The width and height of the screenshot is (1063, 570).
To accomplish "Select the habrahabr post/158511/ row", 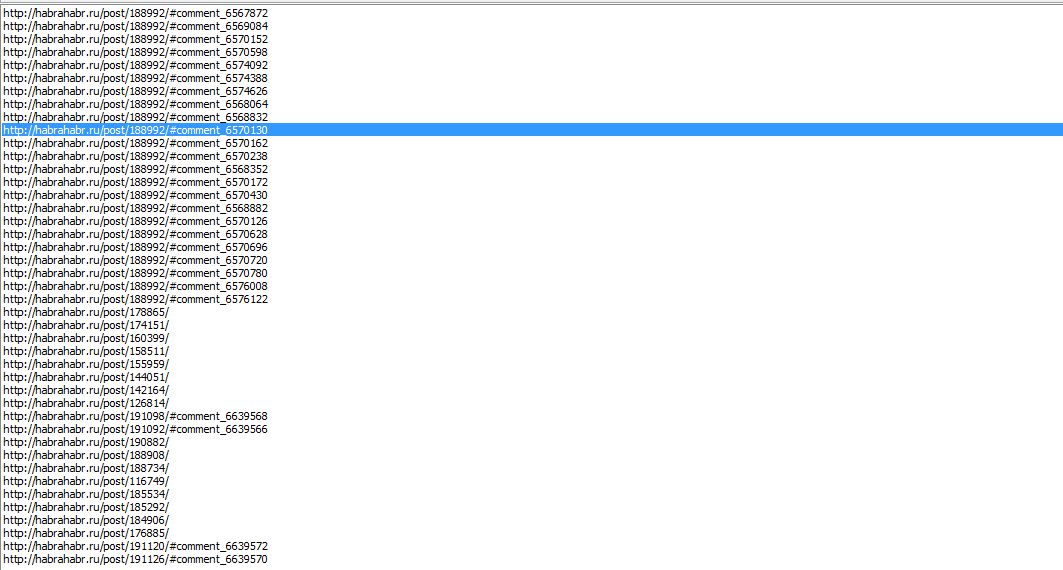I will point(86,351).
